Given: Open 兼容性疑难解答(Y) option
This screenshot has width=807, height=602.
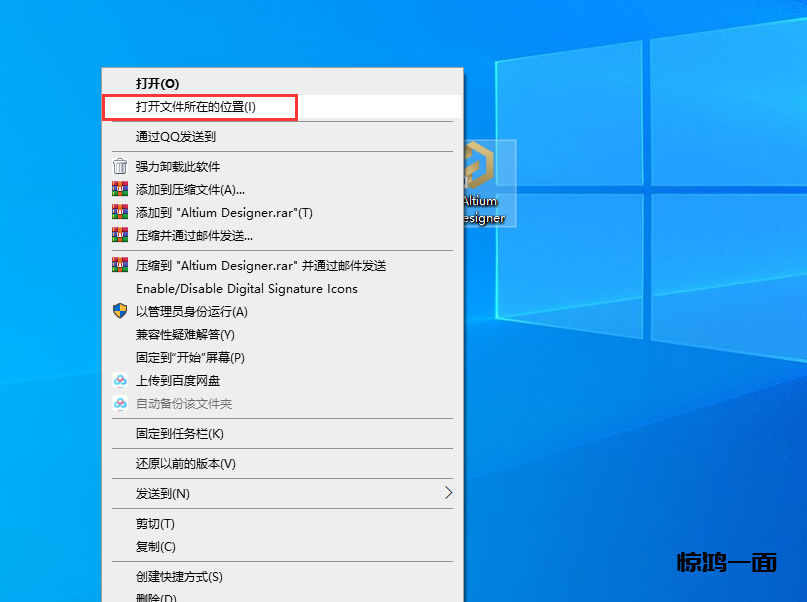Looking at the screenshot, I should tap(185, 335).
